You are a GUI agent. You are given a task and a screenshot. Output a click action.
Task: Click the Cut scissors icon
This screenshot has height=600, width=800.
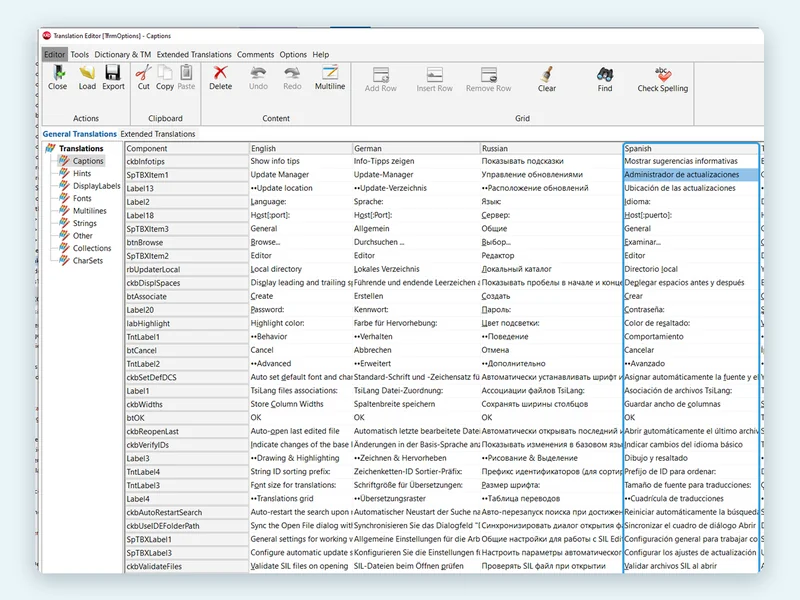coord(143,73)
